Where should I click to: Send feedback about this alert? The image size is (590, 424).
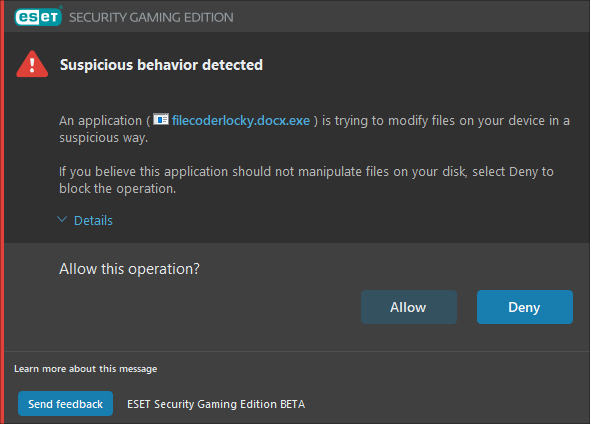[65, 404]
